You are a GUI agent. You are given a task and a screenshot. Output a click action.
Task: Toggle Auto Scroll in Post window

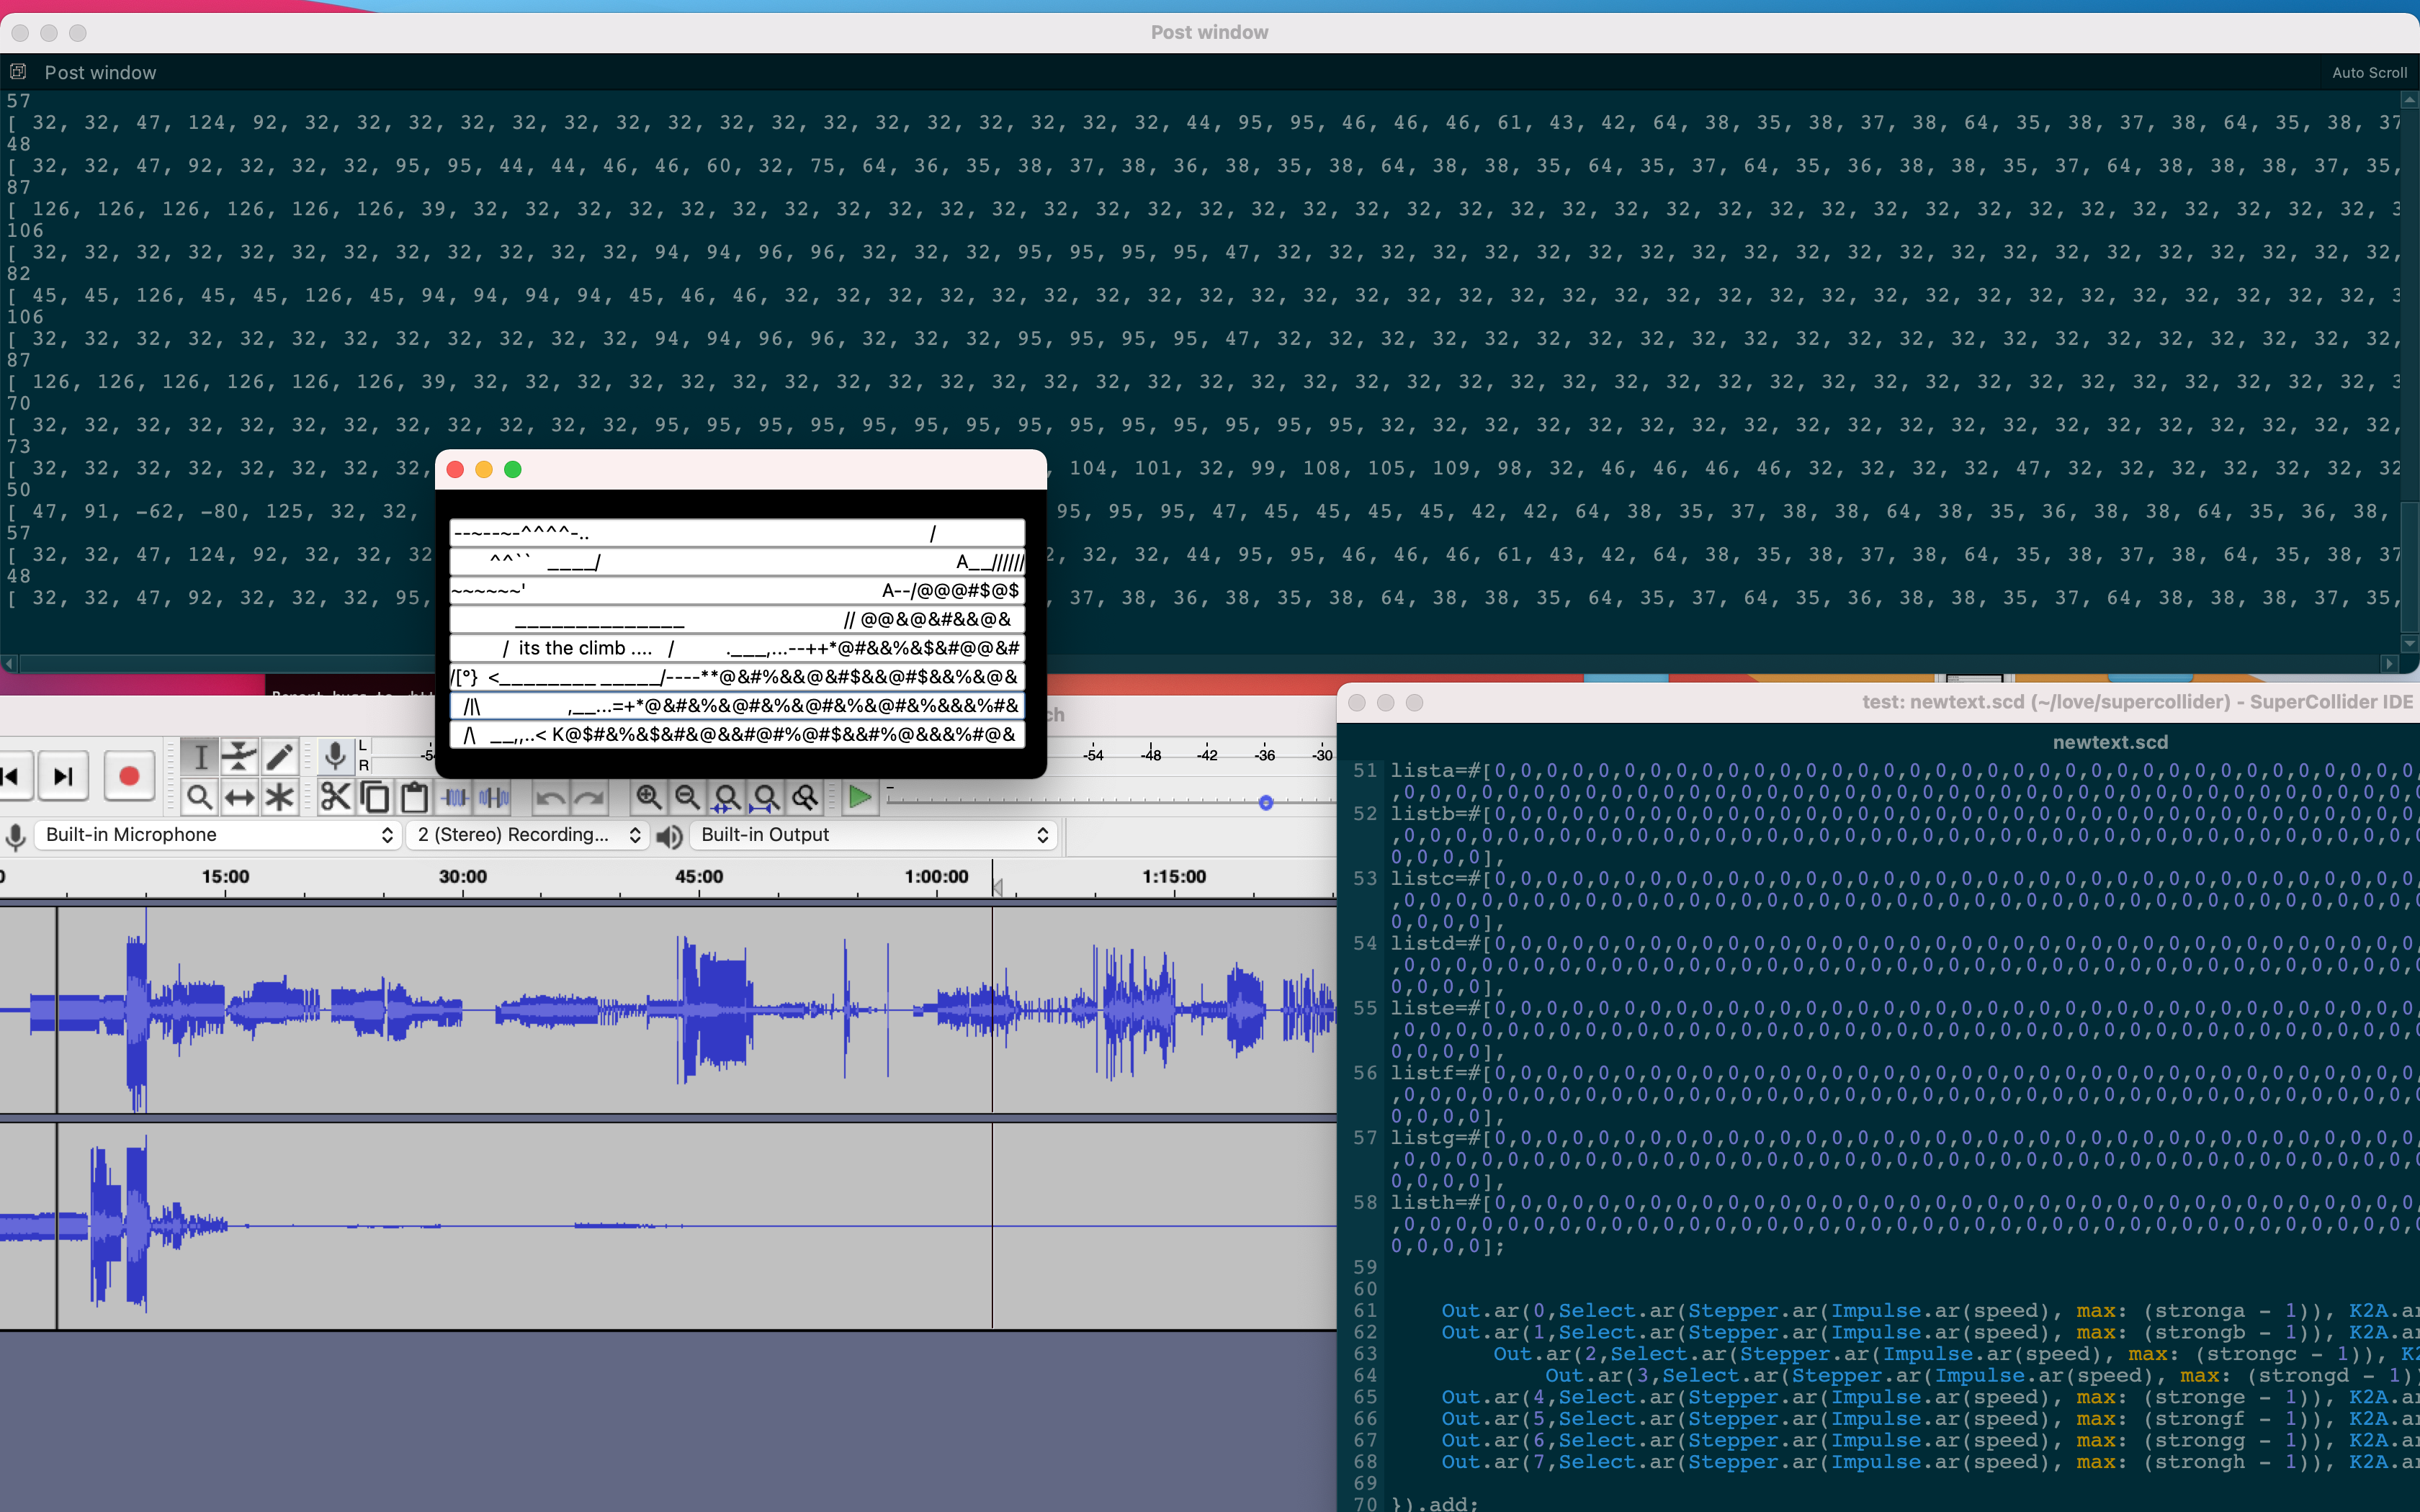pyautogui.click(x=2368, y=73)
